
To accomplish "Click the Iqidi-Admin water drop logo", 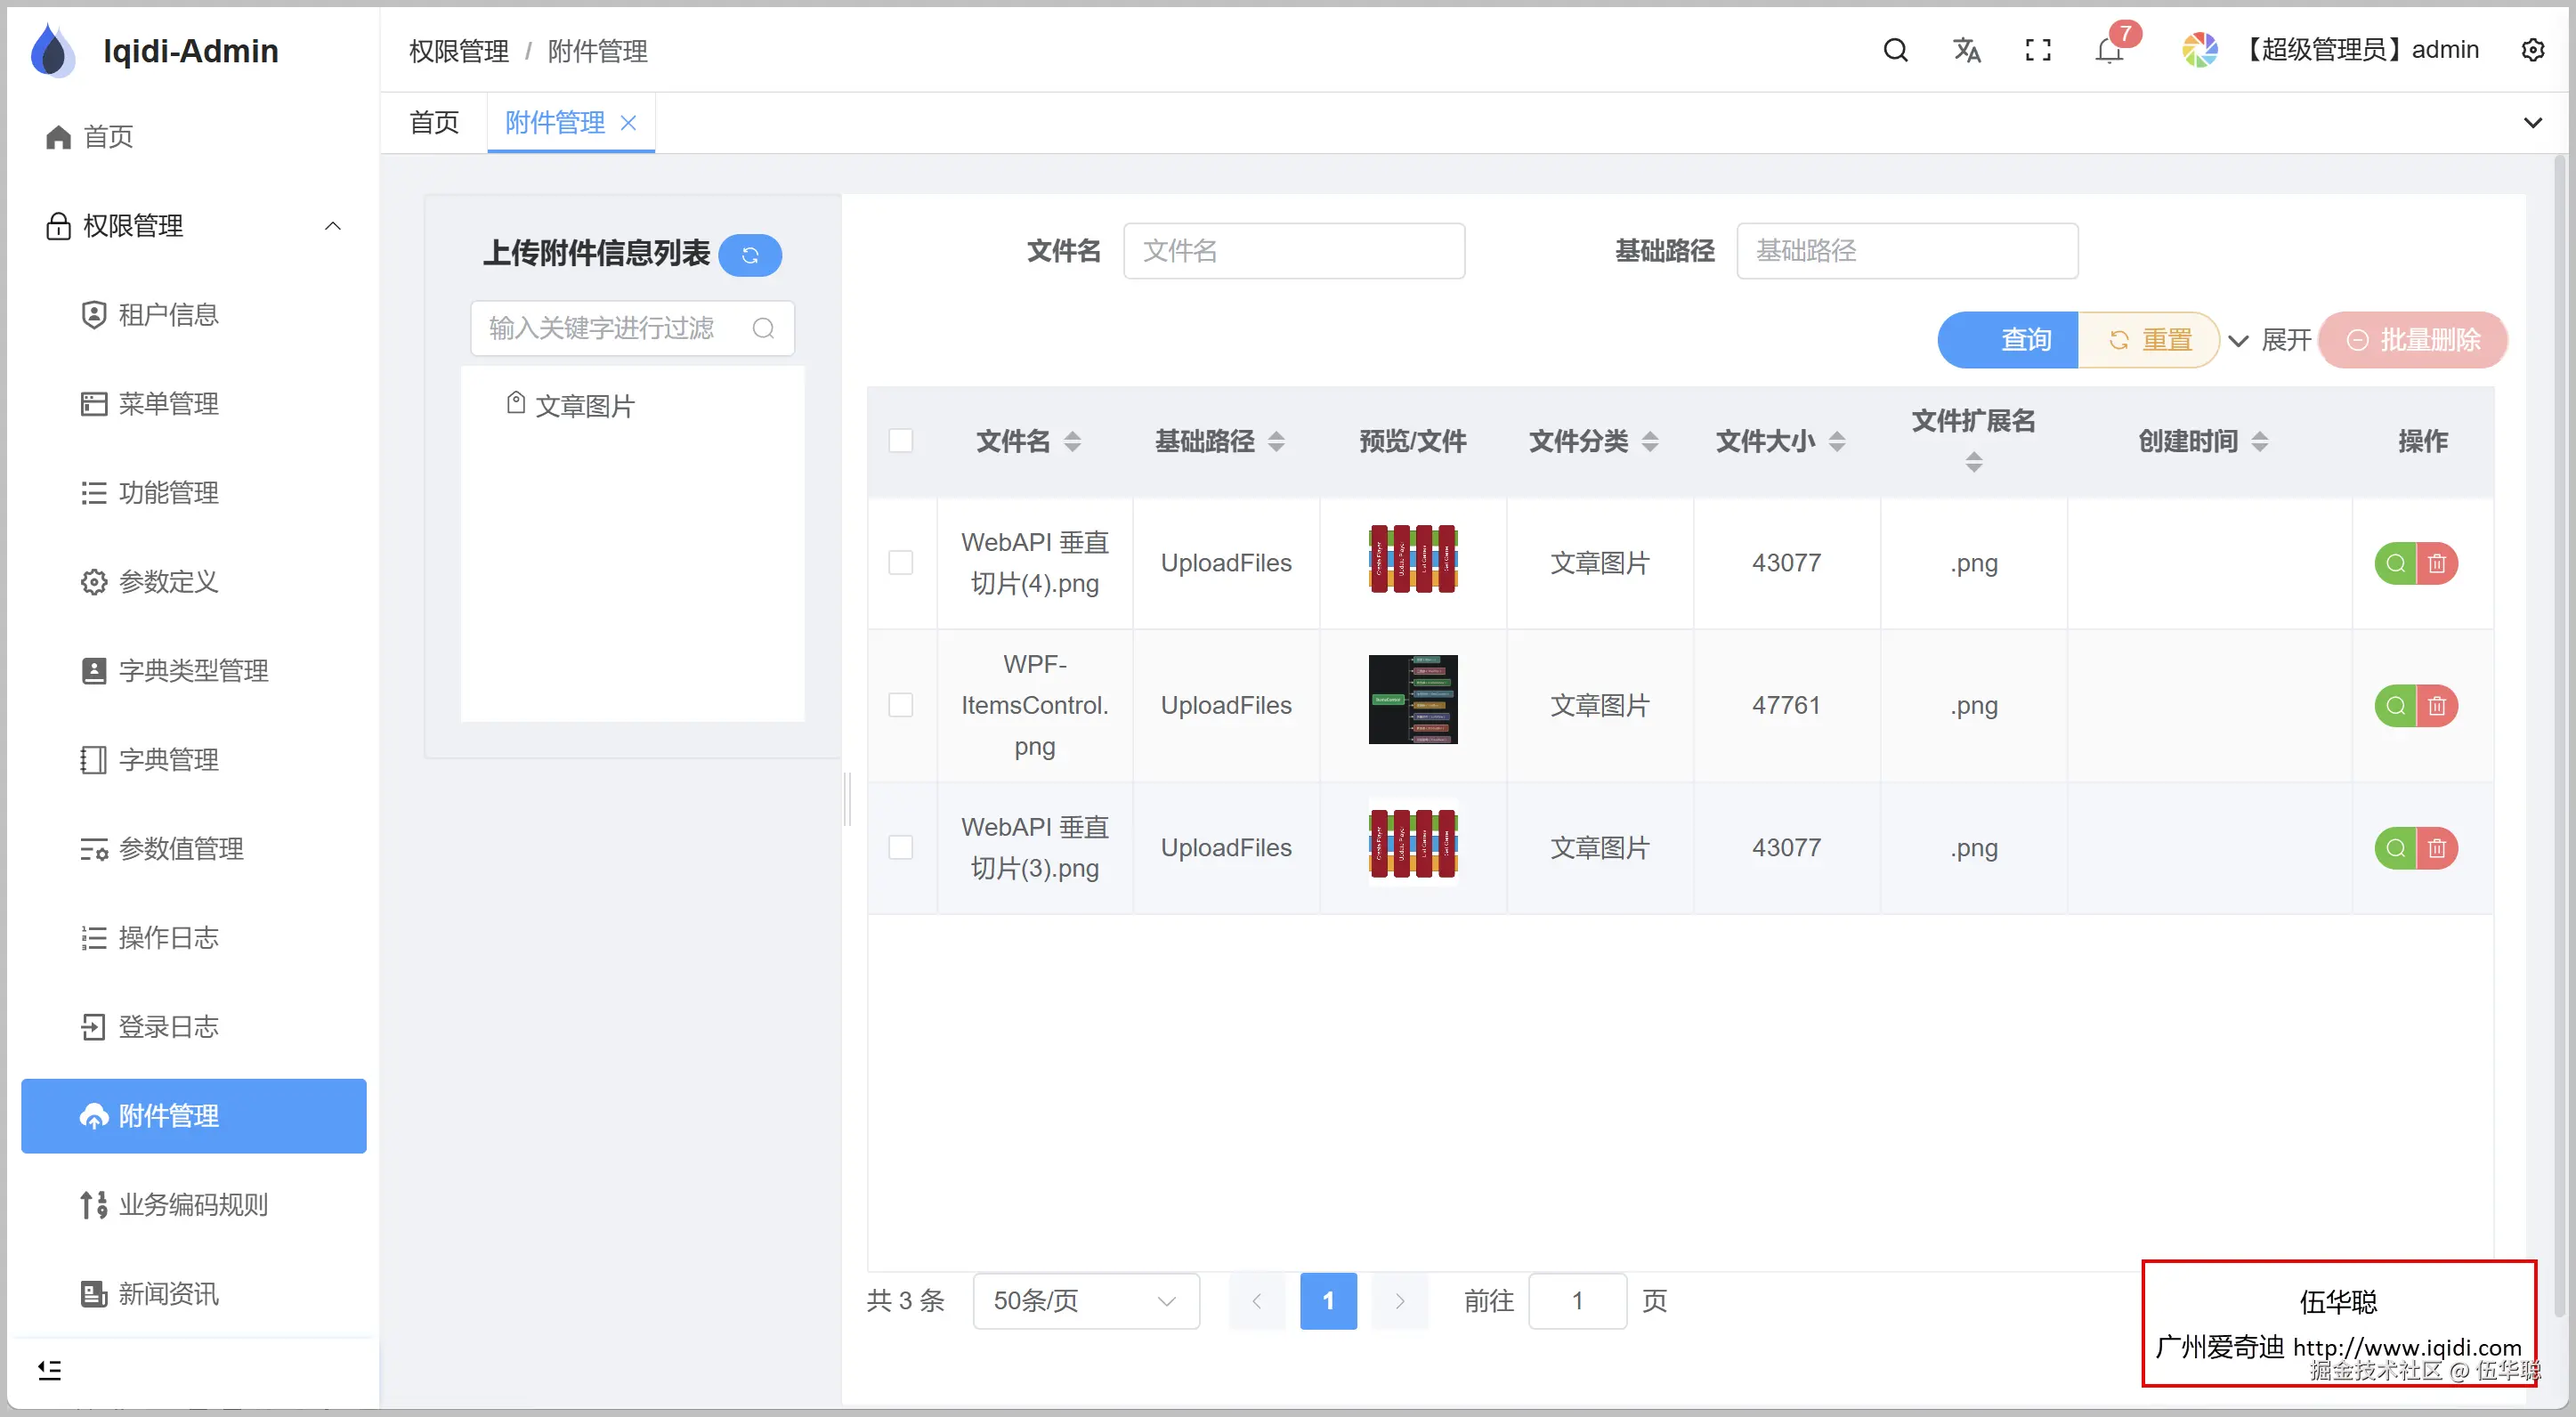I will click(53, 50).
